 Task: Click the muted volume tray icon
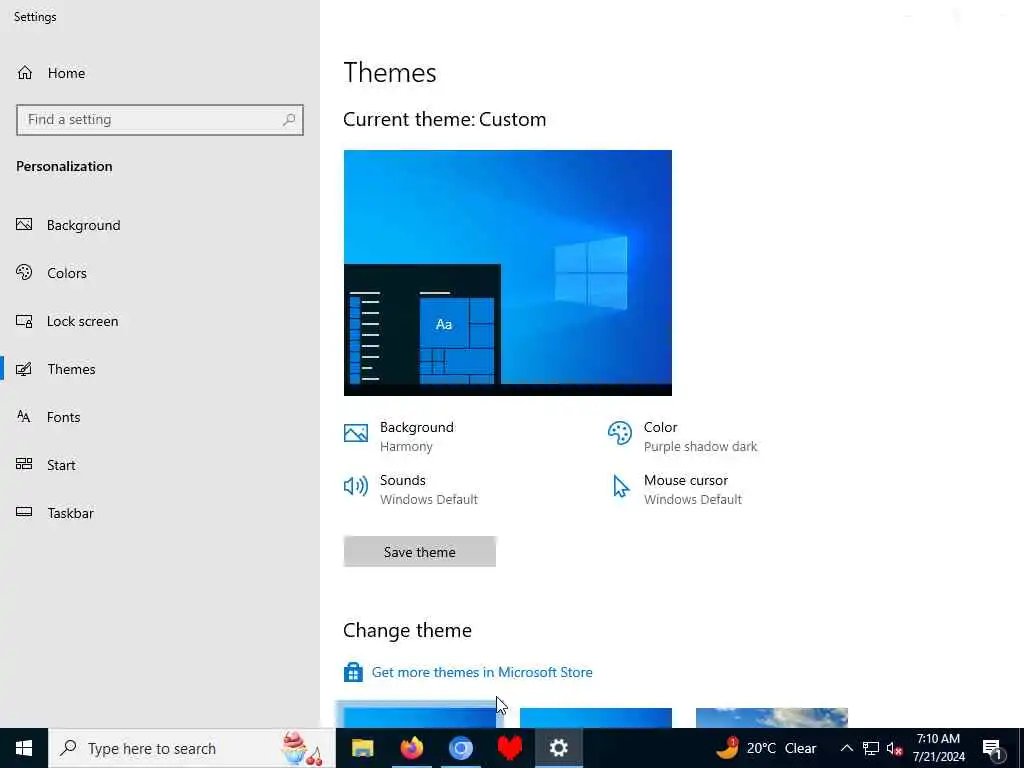coord(894,748)
